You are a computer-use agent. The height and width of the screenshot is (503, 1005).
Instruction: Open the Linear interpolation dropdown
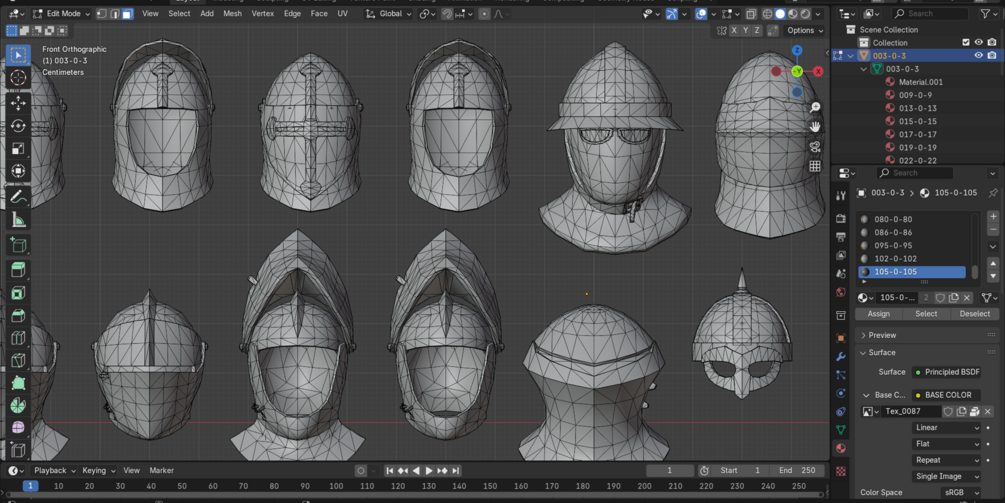946,428
